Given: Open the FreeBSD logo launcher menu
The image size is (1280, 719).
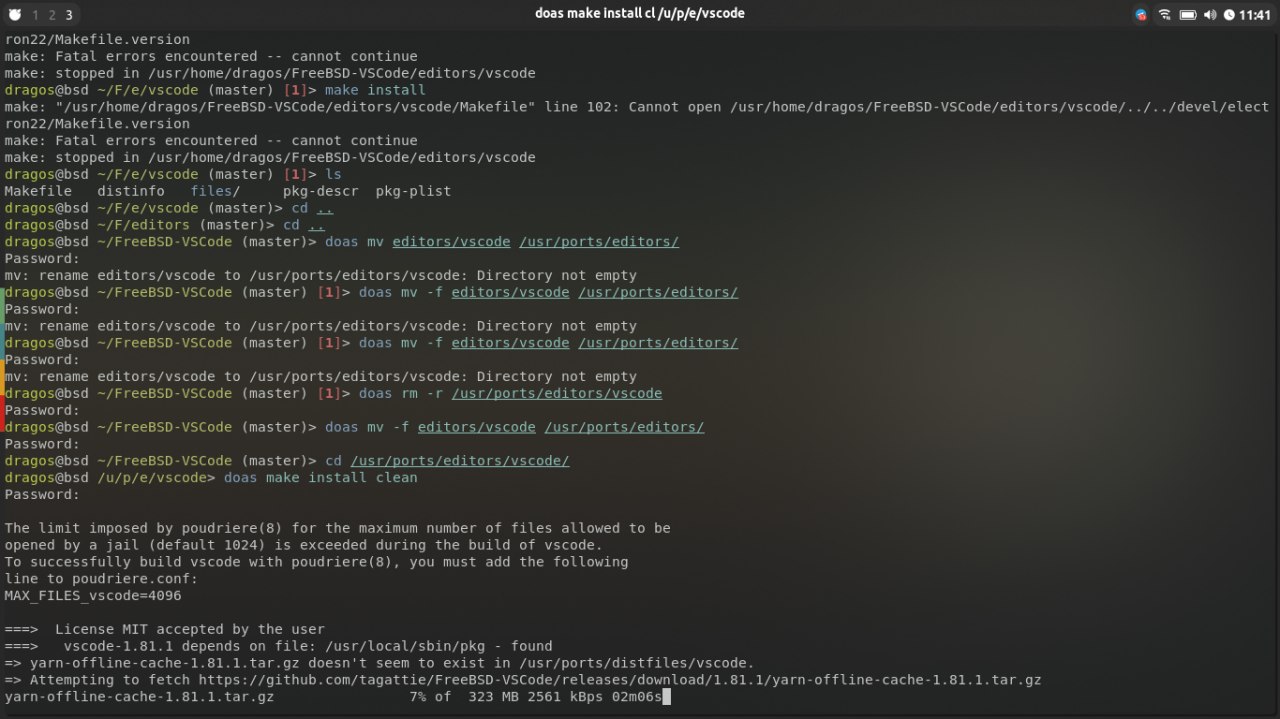Looking at the screenshot, I should [x=13, y=15].
